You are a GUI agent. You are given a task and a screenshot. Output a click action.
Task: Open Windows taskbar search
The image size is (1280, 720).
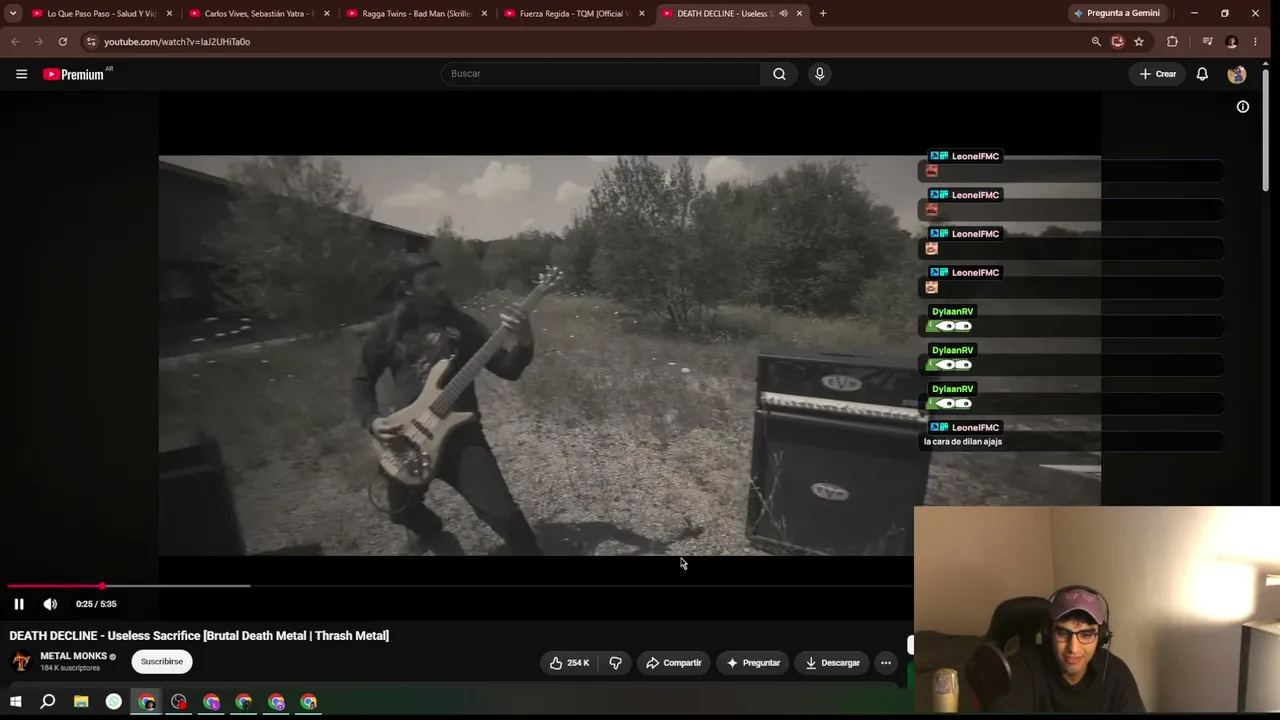(x=47, y=702)
